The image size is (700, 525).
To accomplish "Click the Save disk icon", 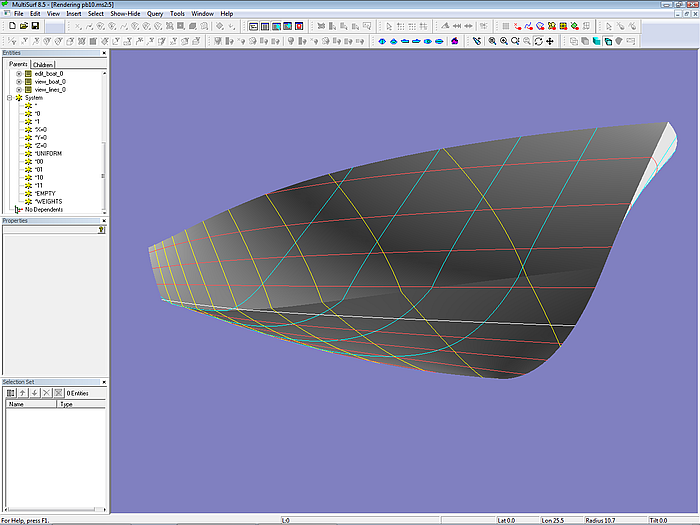I will click(35, 25).
